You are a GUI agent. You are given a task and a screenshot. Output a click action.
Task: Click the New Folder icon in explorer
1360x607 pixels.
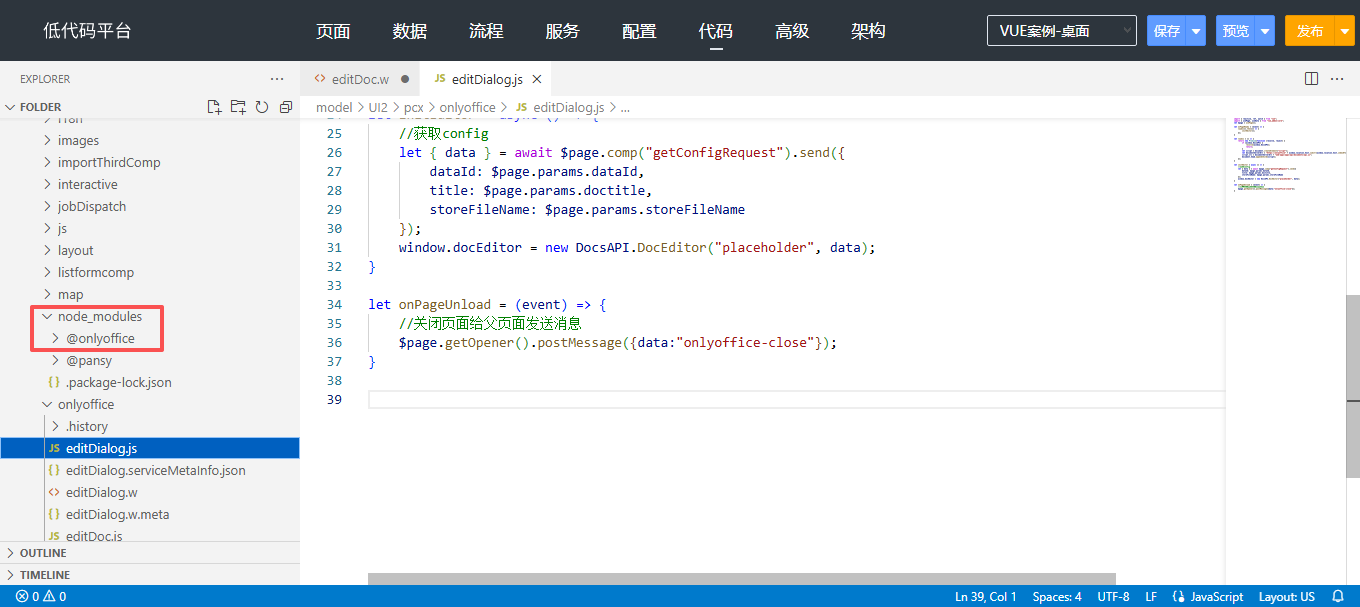pyautogui.click(x=238, y=107)
